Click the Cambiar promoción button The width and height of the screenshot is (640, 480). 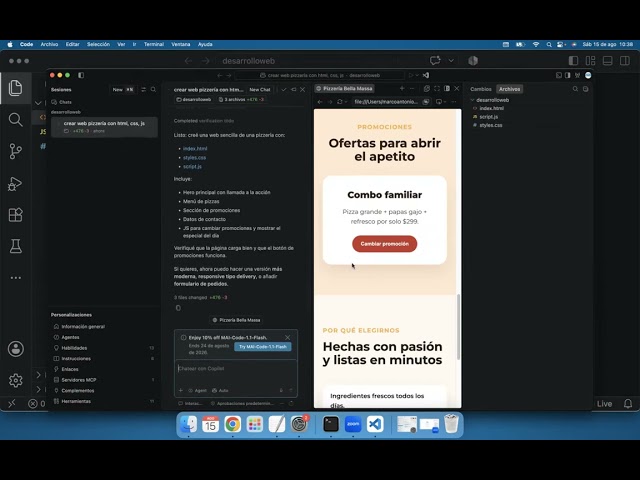pyautogui.click(x=384, y=244)
